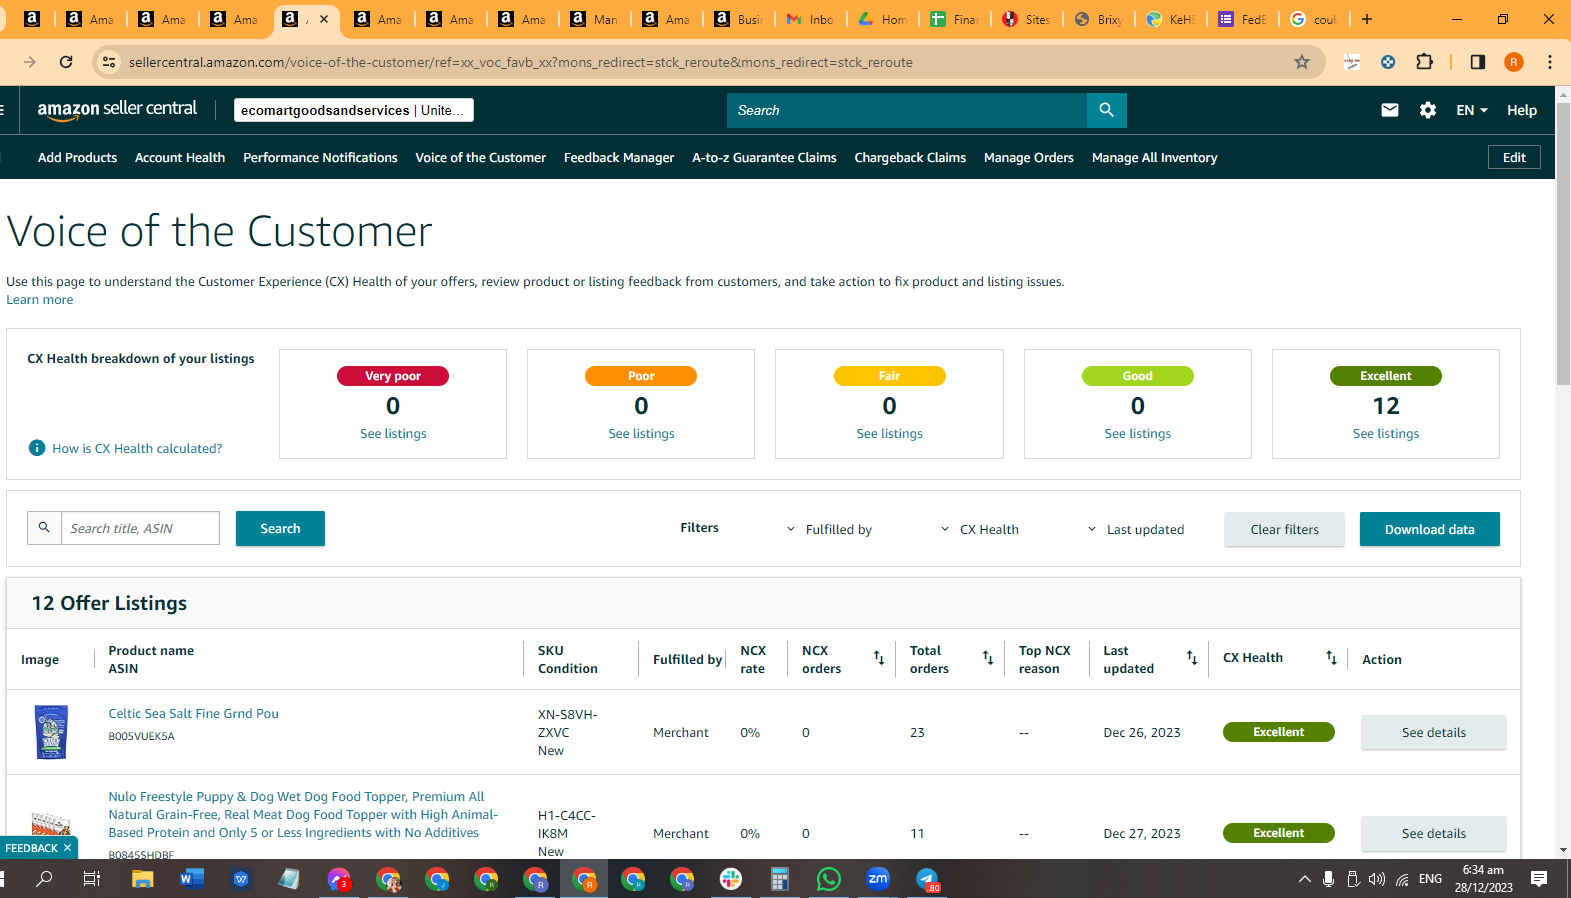1571x898 pixels.
Task: Open the Chrome profile avatar
Action: [x=1514, y=62]
